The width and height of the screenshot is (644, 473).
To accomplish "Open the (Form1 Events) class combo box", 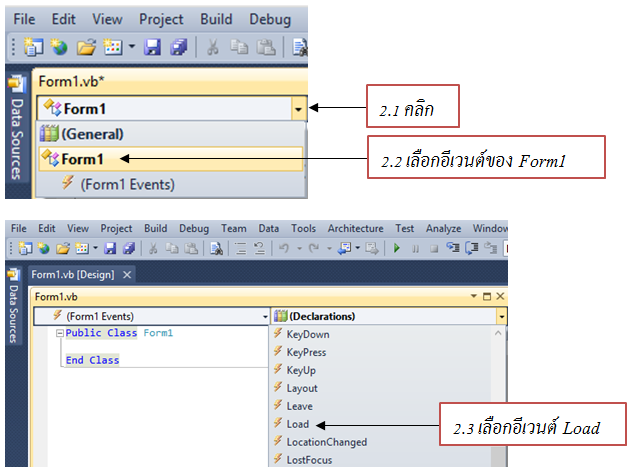I will coord(152,317).
